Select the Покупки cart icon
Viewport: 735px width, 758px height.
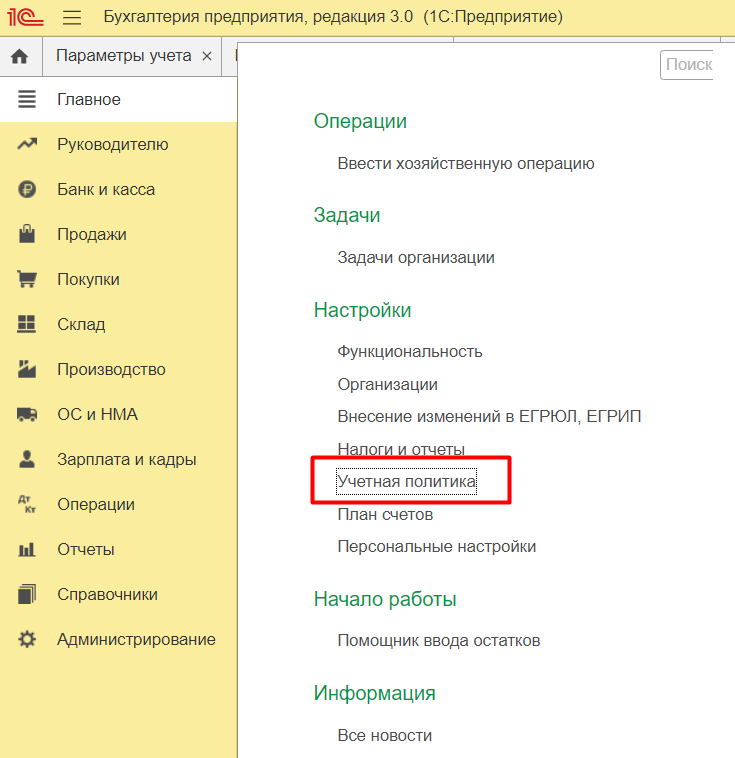coord(27,280)
